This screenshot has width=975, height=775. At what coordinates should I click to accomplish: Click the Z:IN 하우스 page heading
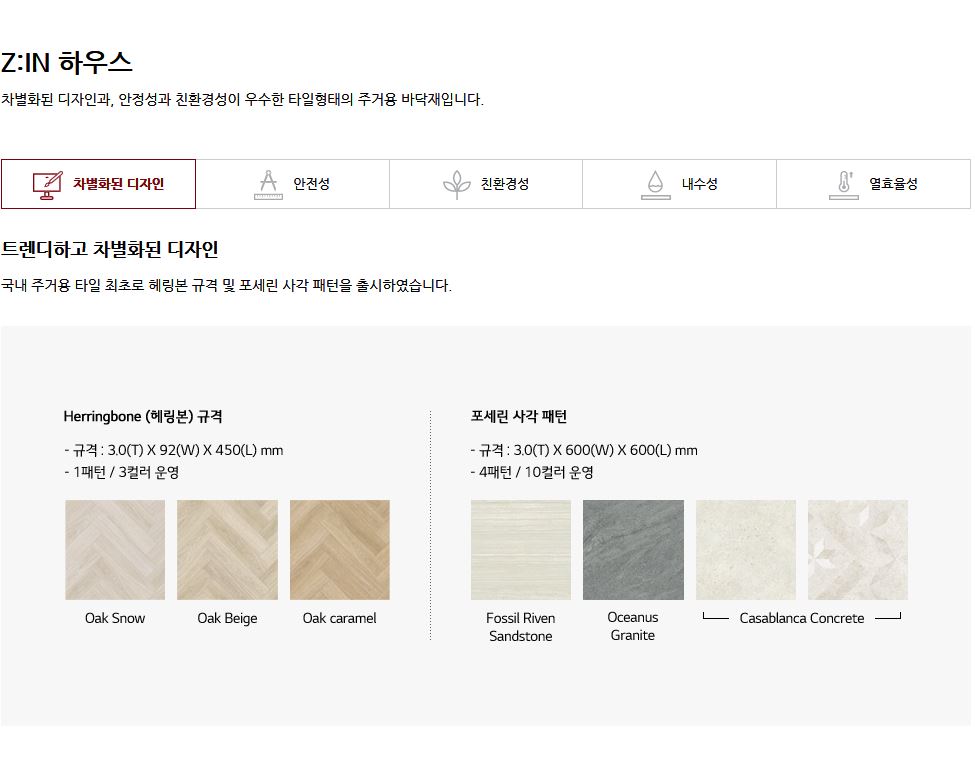tap(67, 63)
